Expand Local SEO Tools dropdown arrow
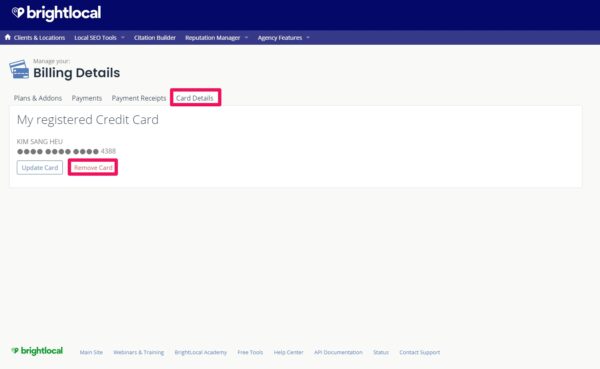 pyautogui.click(x=123, y=38)
